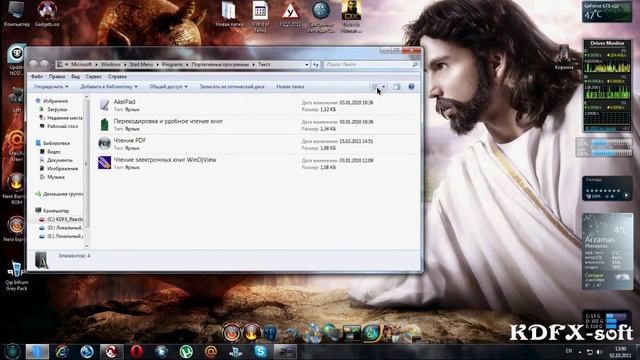Open uTorrent from the taskbar
The height and width of the screenshot is (360, 640).
[x=186, y=351]
